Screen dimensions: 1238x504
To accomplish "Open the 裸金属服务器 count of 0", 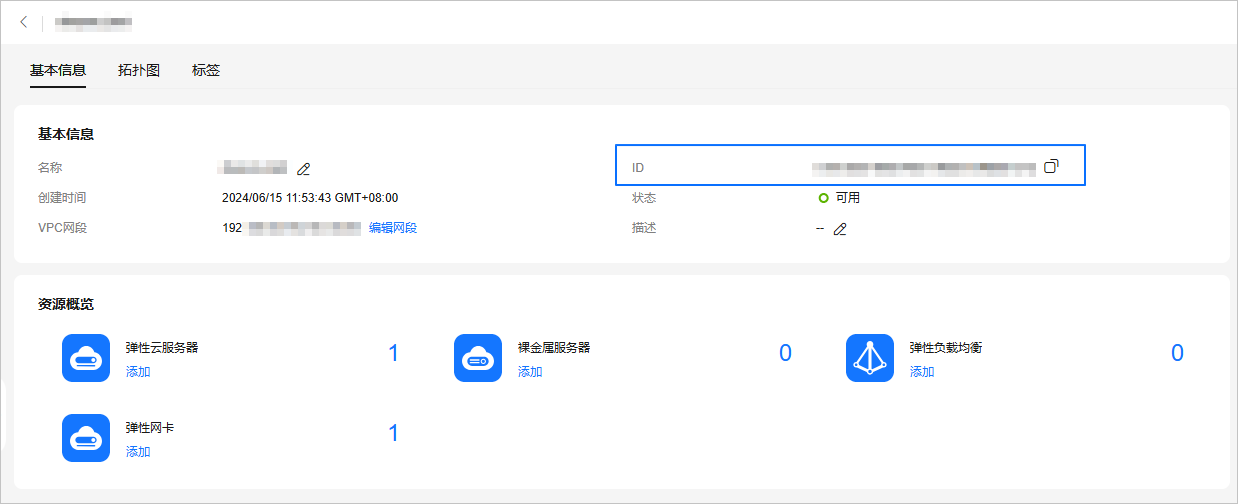I will [785, 353].
